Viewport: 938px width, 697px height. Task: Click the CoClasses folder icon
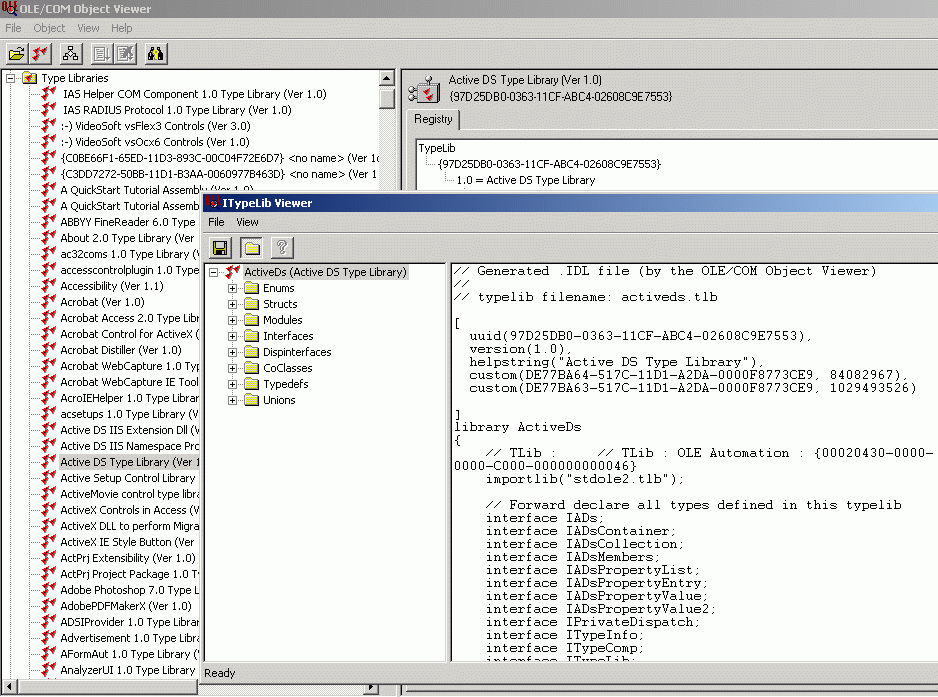(252, 368)
